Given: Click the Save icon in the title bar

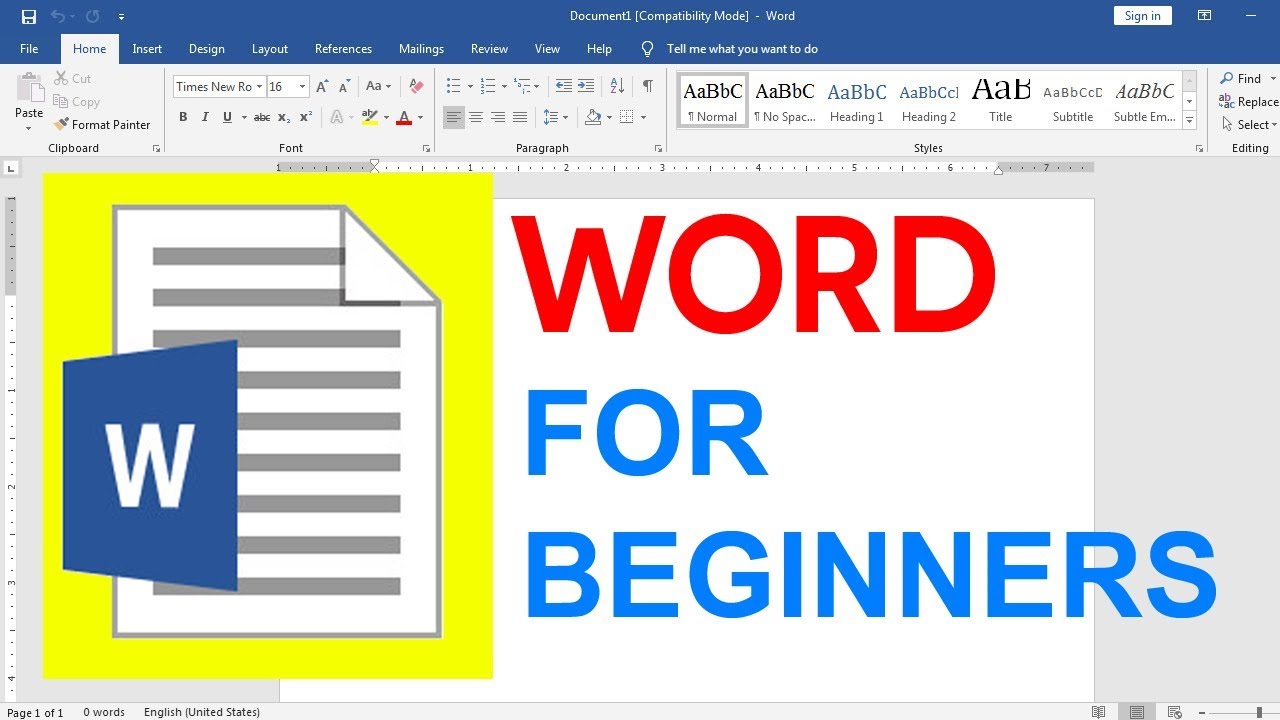Looking at the screenshot, I should pyautogui.click(x=28, y=16).
